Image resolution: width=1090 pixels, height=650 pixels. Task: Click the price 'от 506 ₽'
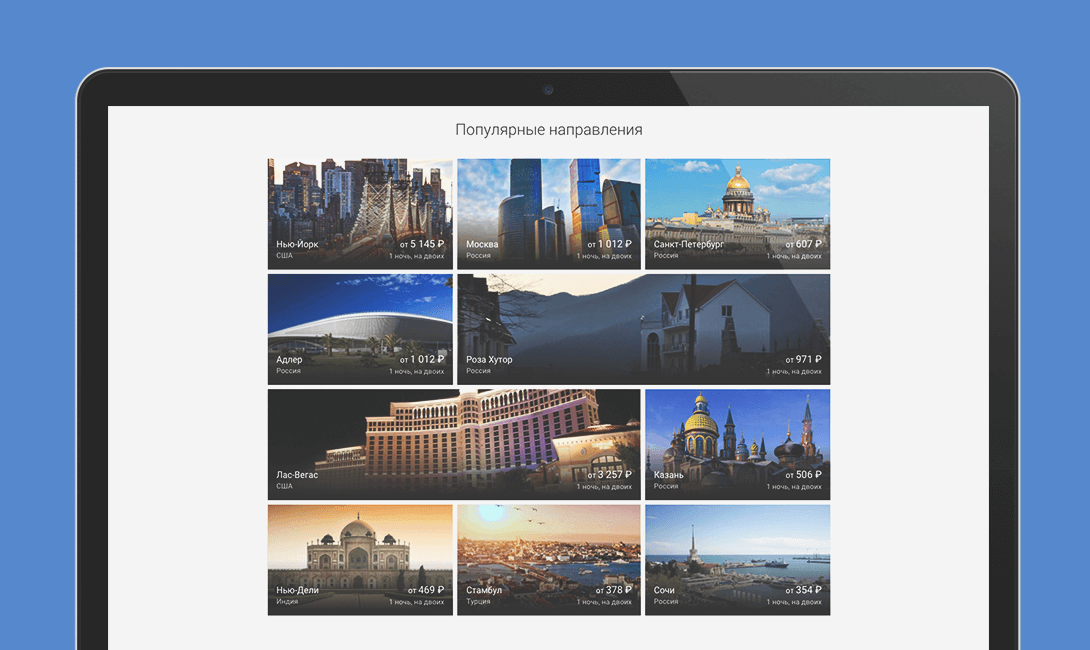[804, 475]
